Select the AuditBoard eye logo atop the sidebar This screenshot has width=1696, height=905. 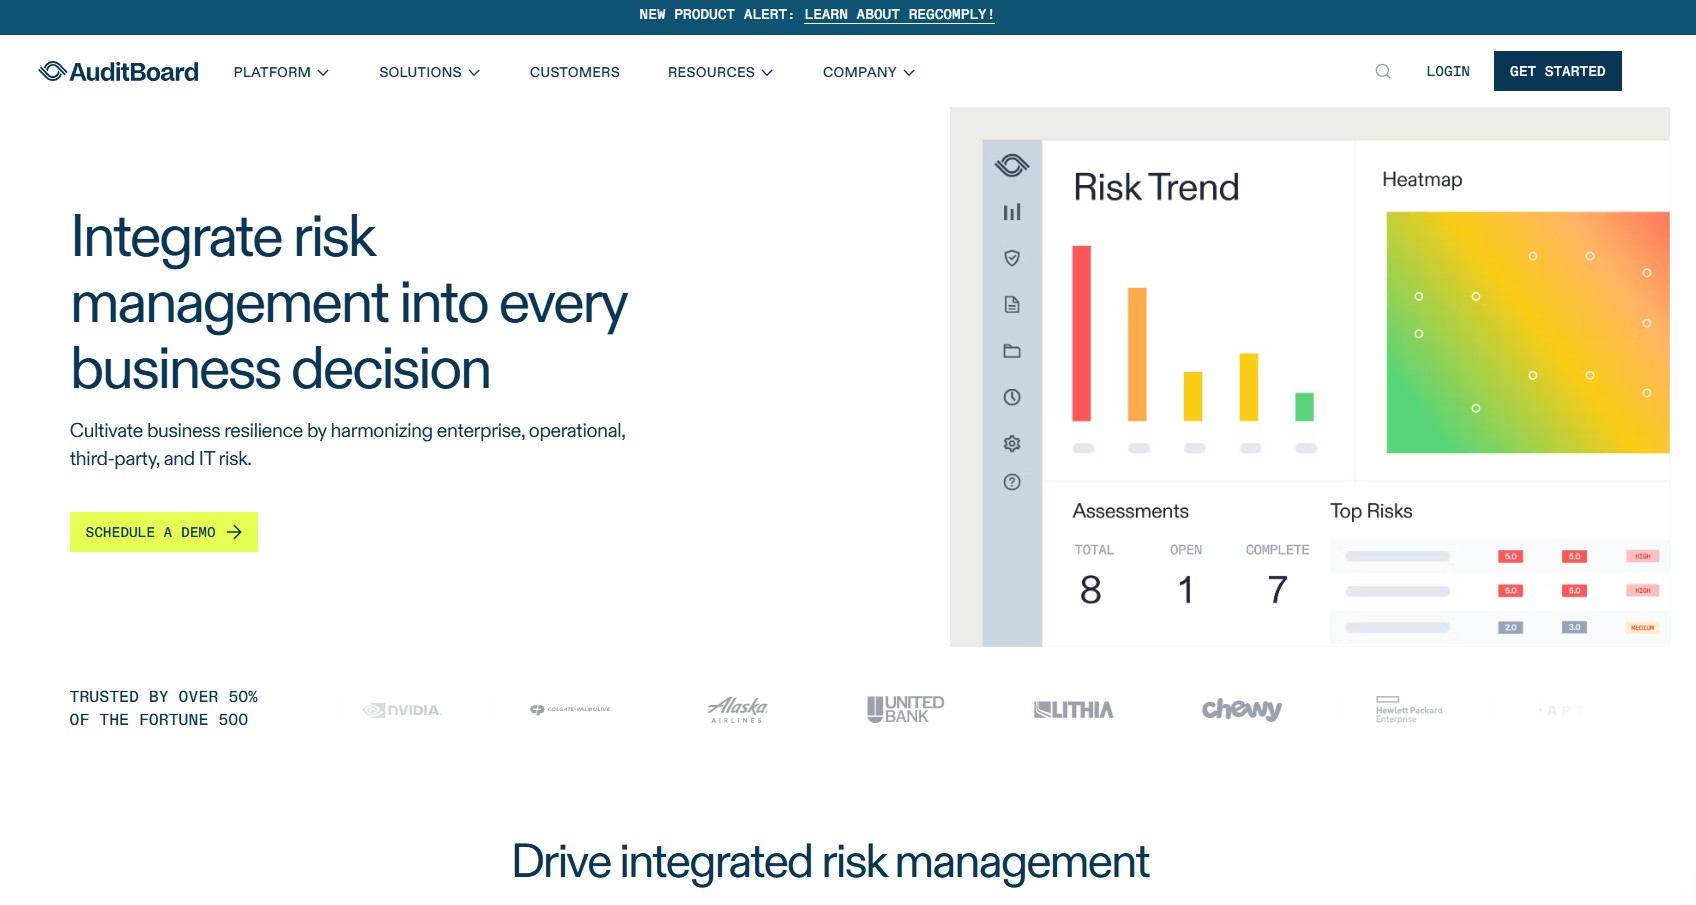[1011, 164]
